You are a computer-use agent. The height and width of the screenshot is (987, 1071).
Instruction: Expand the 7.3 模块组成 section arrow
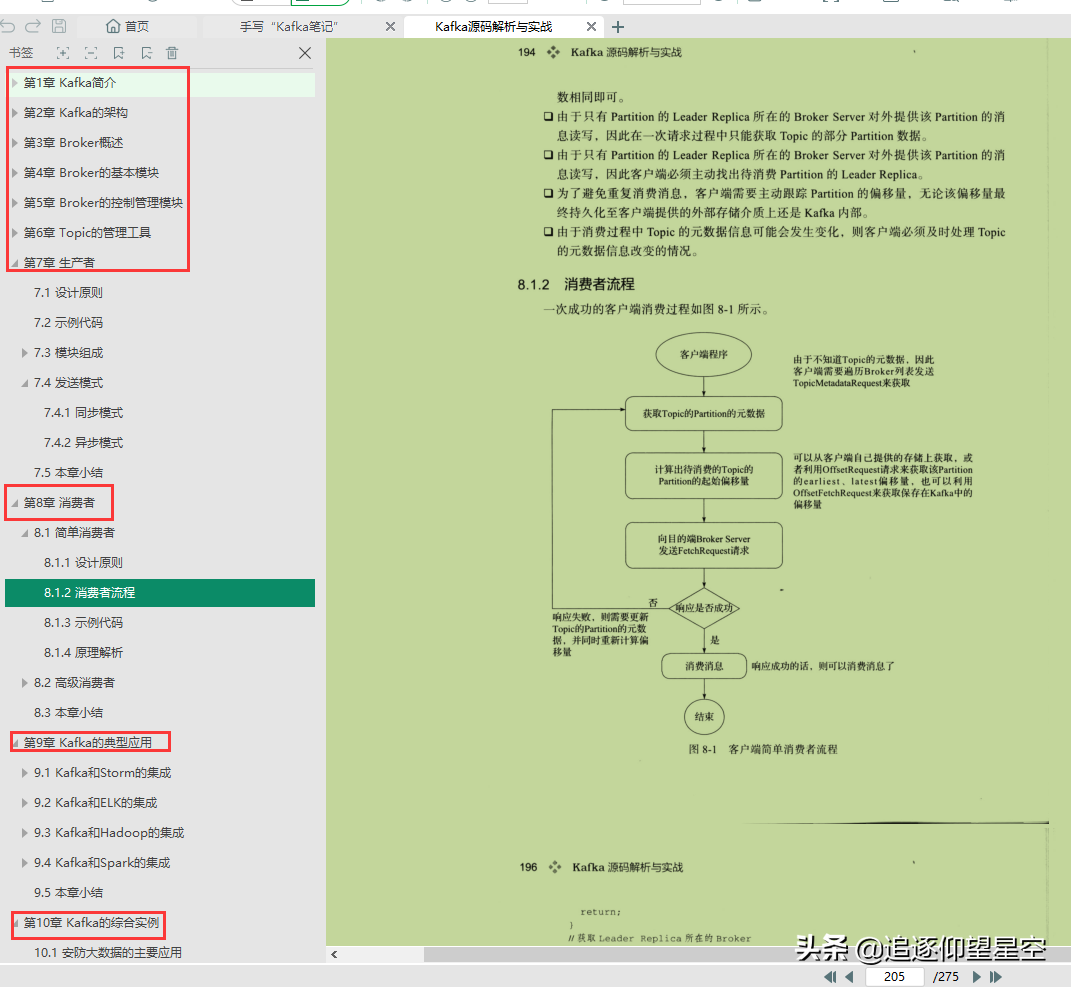25,352
